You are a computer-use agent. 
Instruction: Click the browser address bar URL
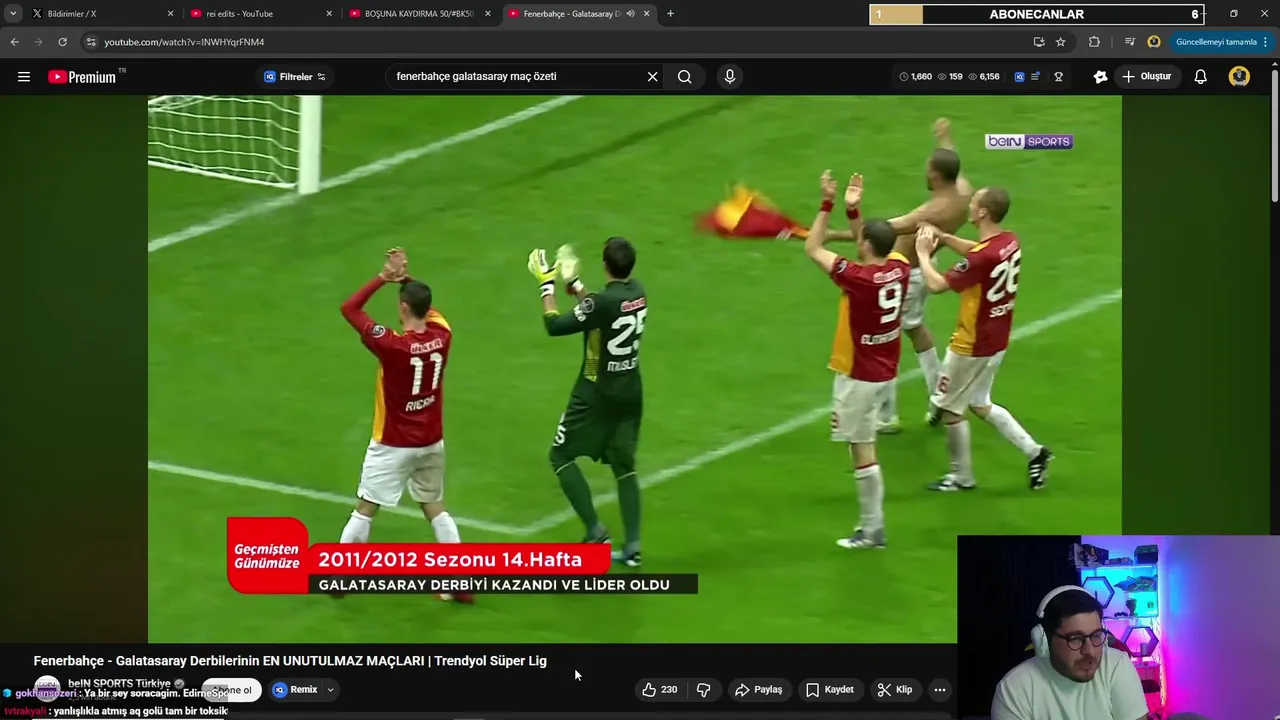pos(184,42)
